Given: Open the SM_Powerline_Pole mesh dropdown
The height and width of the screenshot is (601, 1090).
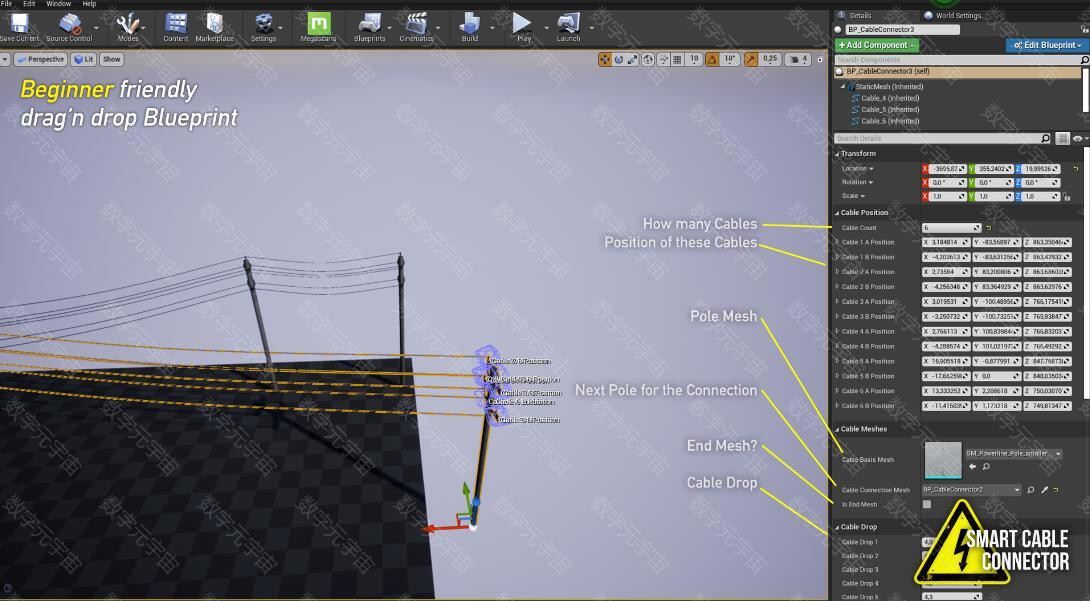Looking at the screenshot, I should point(1014,454).
